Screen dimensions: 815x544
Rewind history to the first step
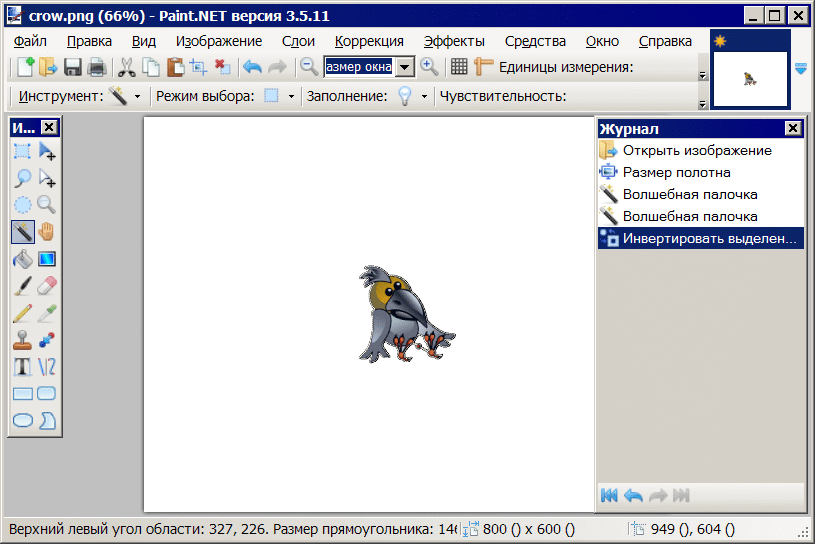click(x=609, y=495)
